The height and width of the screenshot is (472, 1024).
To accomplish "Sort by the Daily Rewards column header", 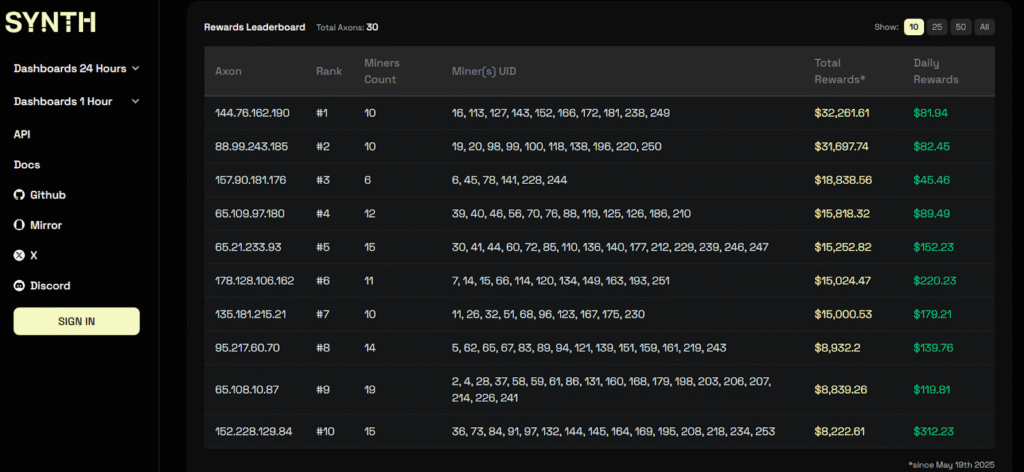I will pyautogui.click(x=936, y=71).
